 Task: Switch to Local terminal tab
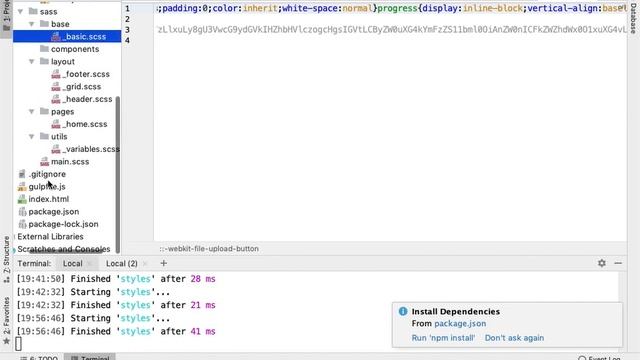(73, 264)
